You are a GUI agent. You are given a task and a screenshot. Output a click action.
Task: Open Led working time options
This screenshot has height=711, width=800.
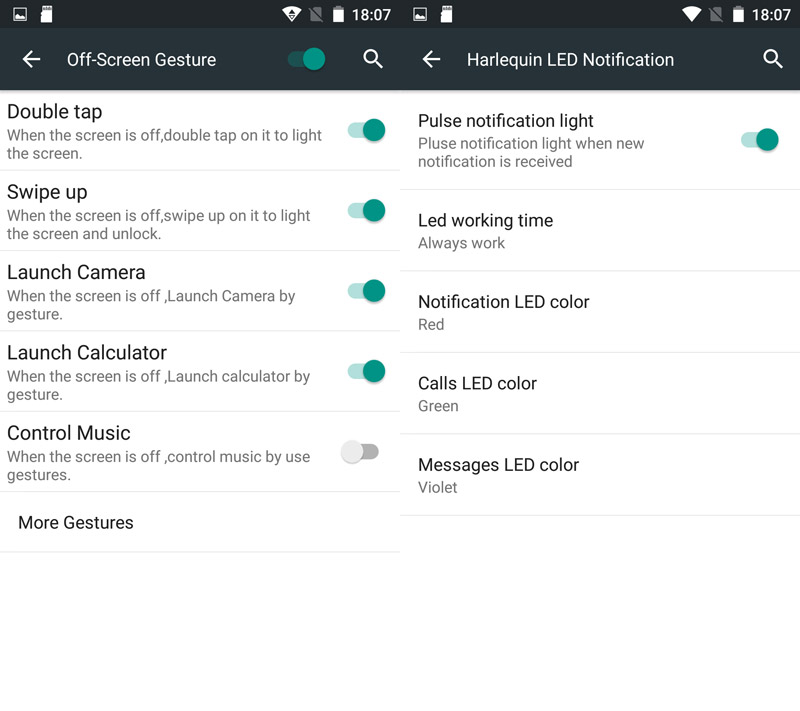pos(600,231)
